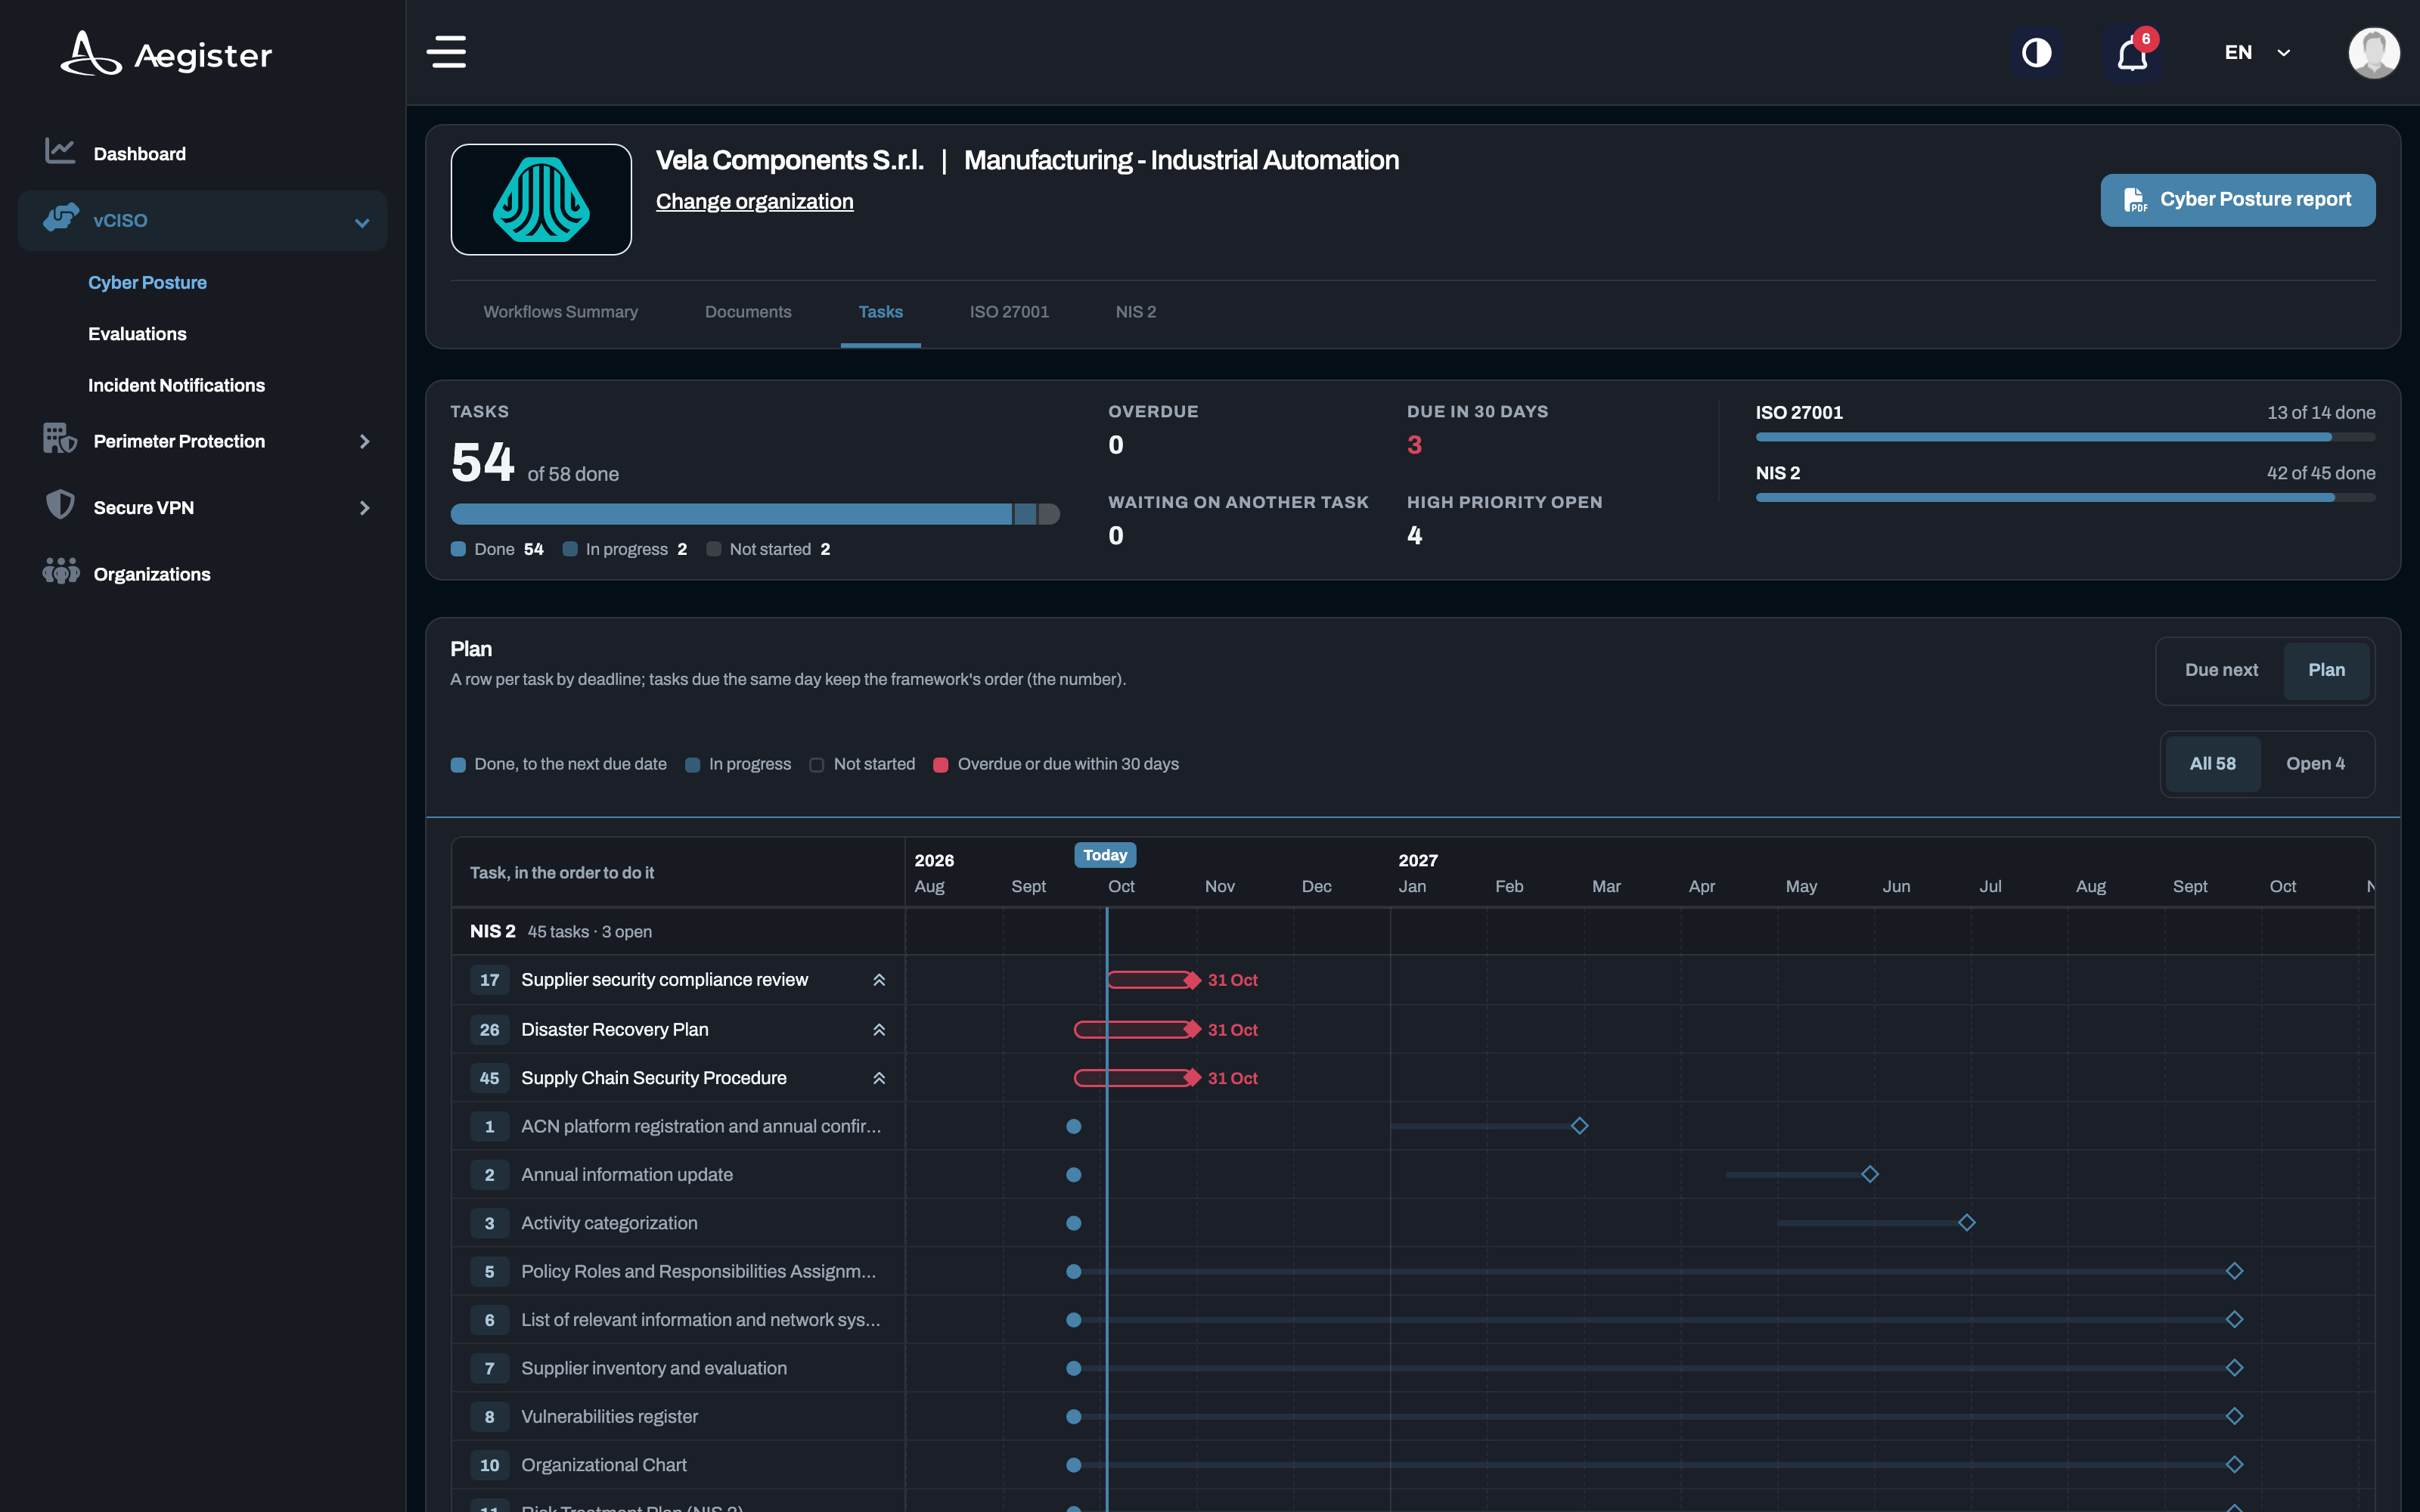The image size is (2420, 1512).
Task: Open the notifications bell
Action: click(2132, 54)
